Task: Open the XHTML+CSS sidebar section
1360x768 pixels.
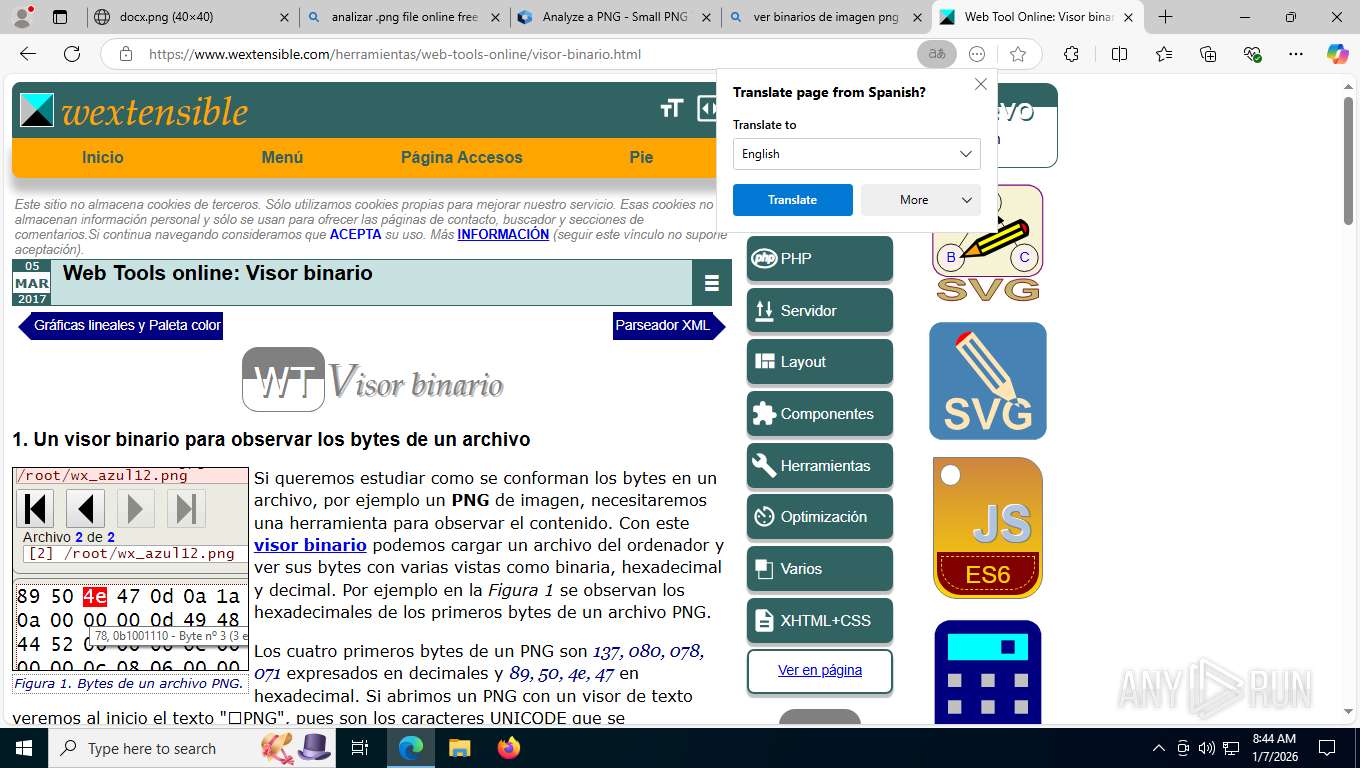Action: (x=820, y=620)
